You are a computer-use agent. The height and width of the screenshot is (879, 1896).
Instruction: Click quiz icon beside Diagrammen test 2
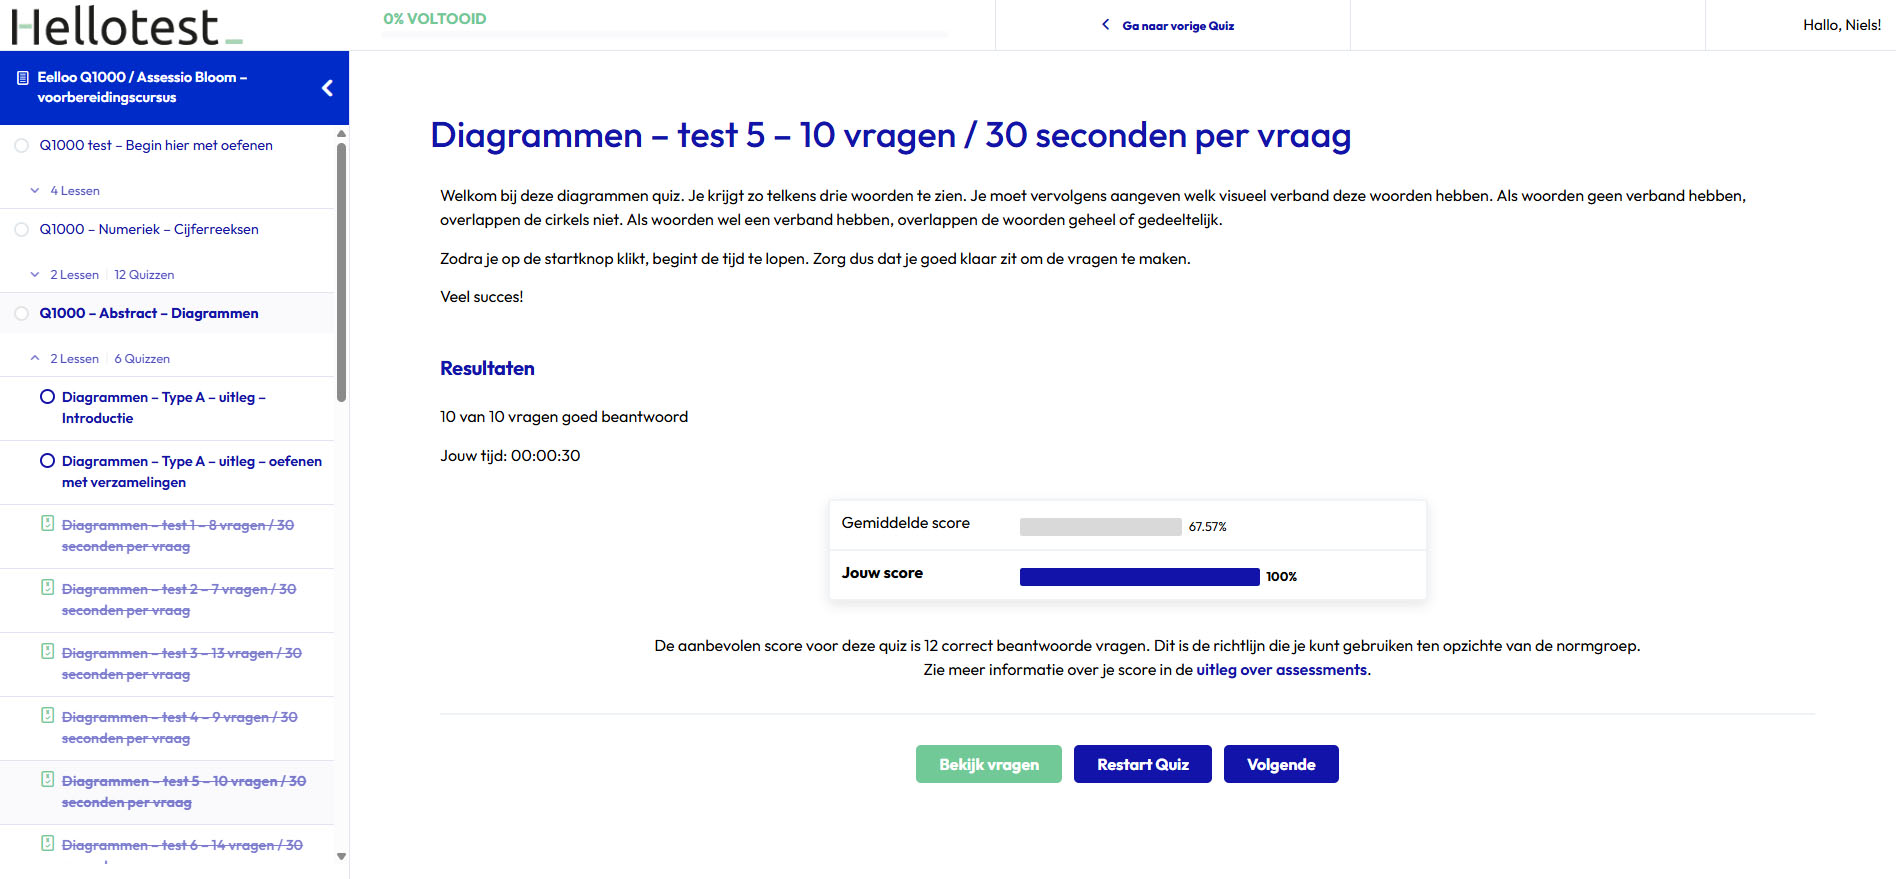coord(47,587)
